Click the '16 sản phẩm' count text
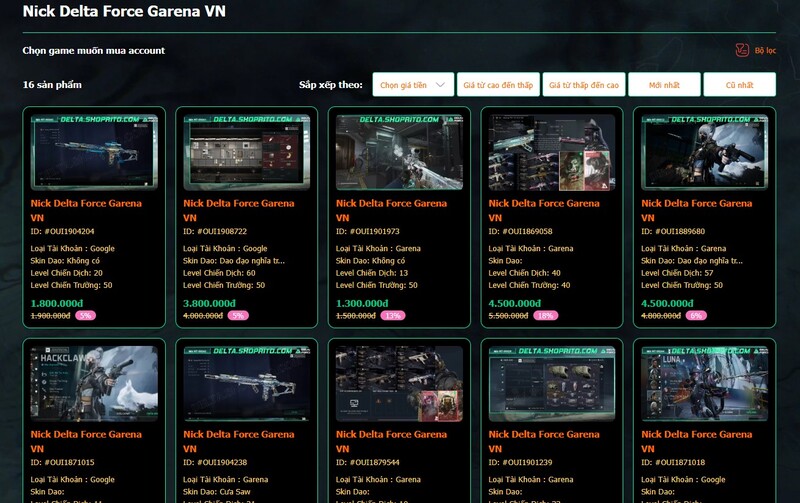Image resolution: width=800 pixels, height=503 pixels. (52, 85)
